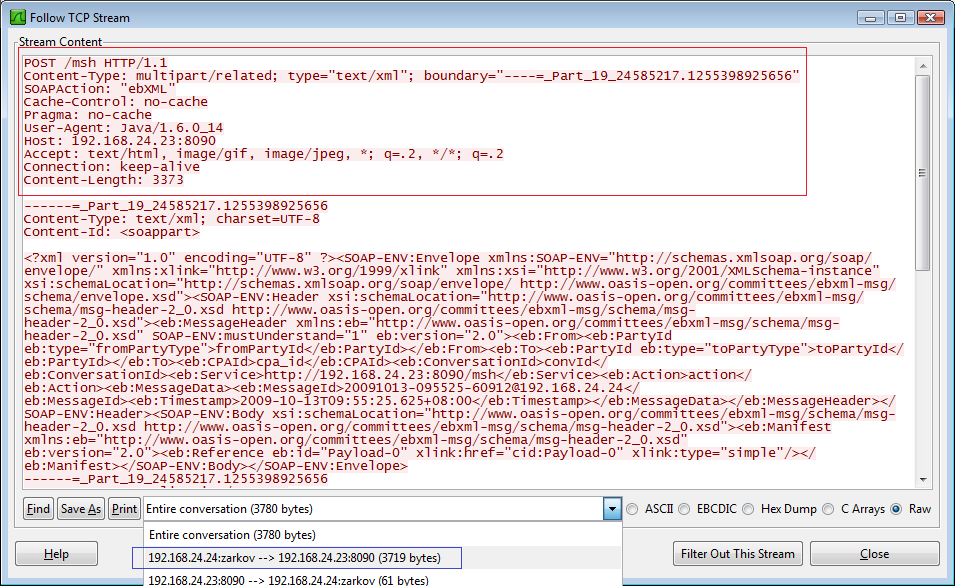Print the stream content
Viewport: 955px width, 586px height.
pos(124,509)
